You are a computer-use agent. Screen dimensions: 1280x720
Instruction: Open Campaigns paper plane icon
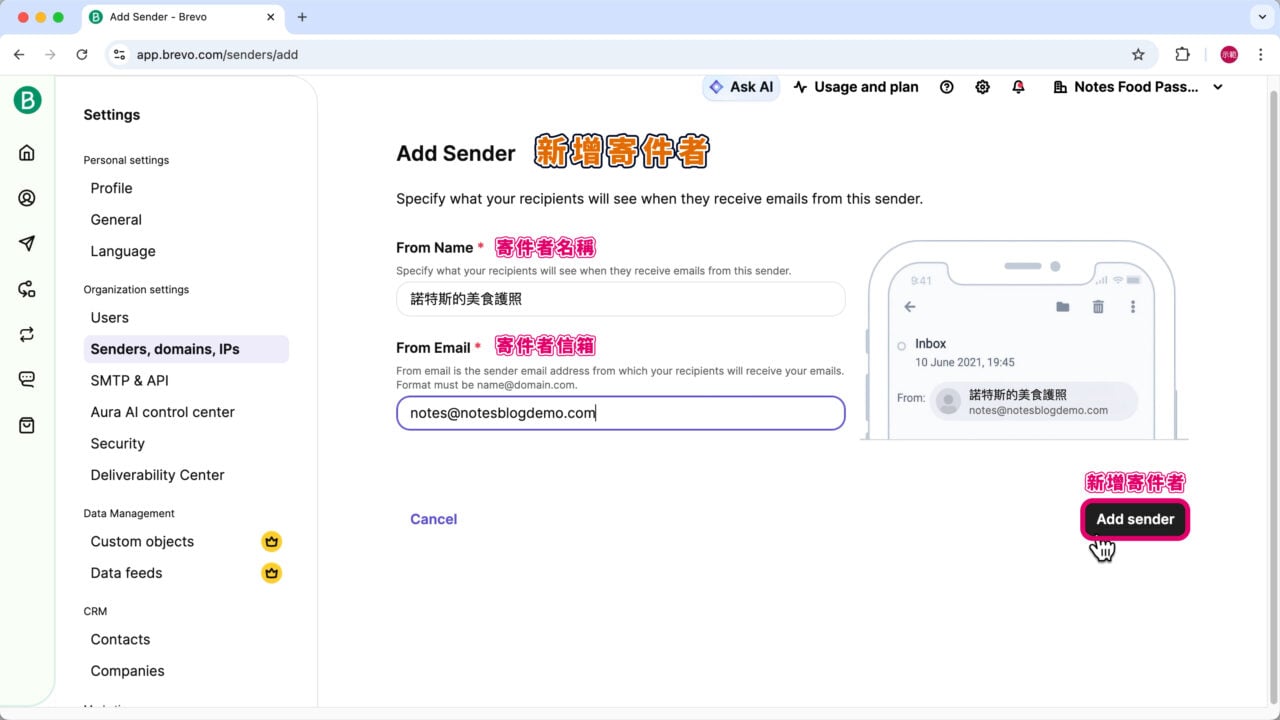(27, 244)
